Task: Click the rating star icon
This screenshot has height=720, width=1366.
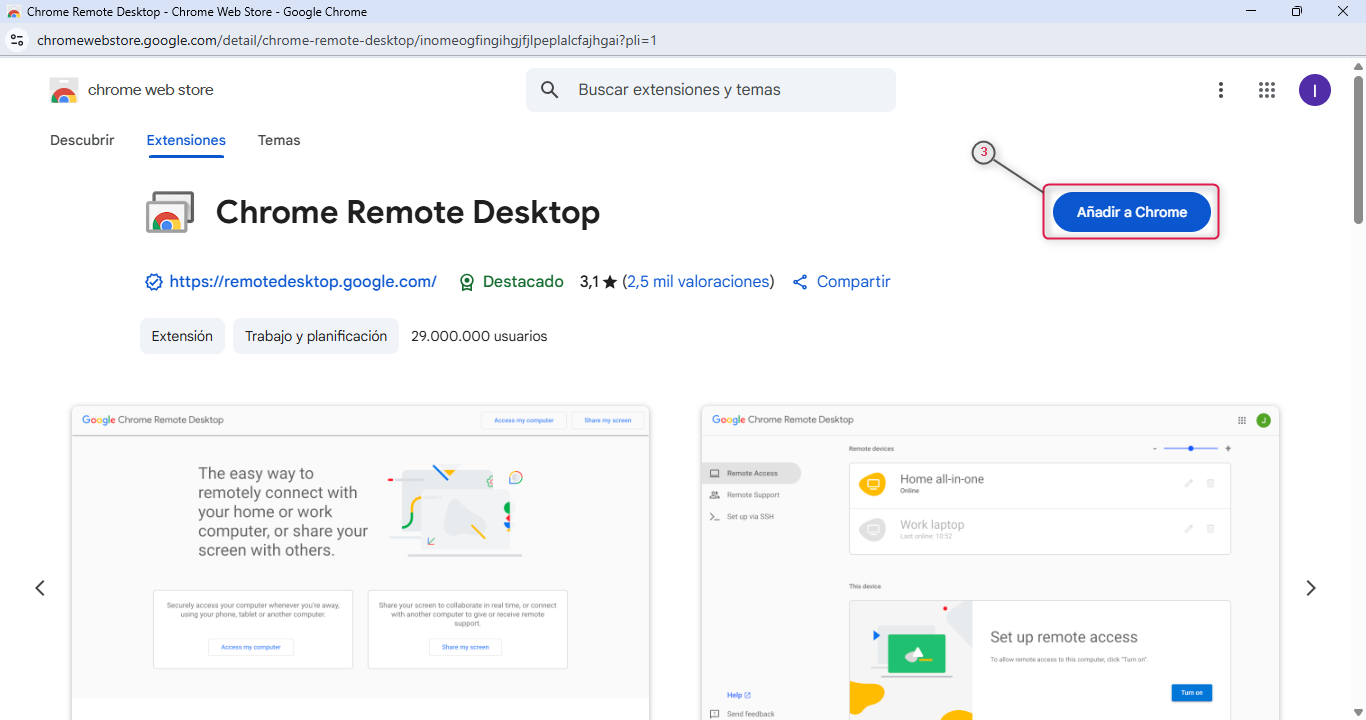Action: click(610, 282)
